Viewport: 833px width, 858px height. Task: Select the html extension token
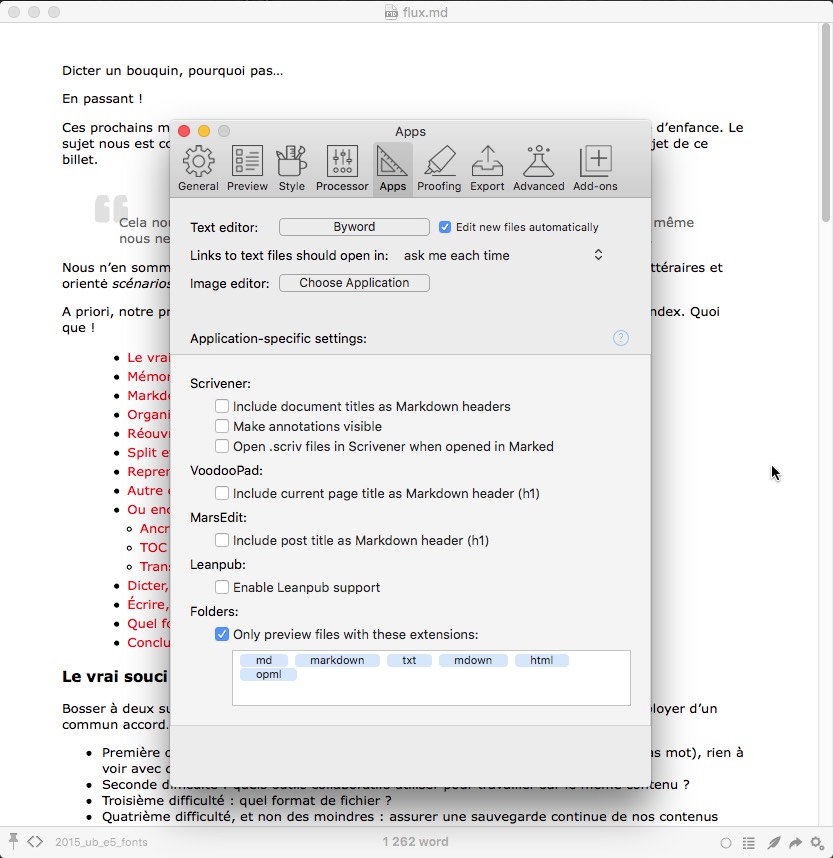coord(541,660)
